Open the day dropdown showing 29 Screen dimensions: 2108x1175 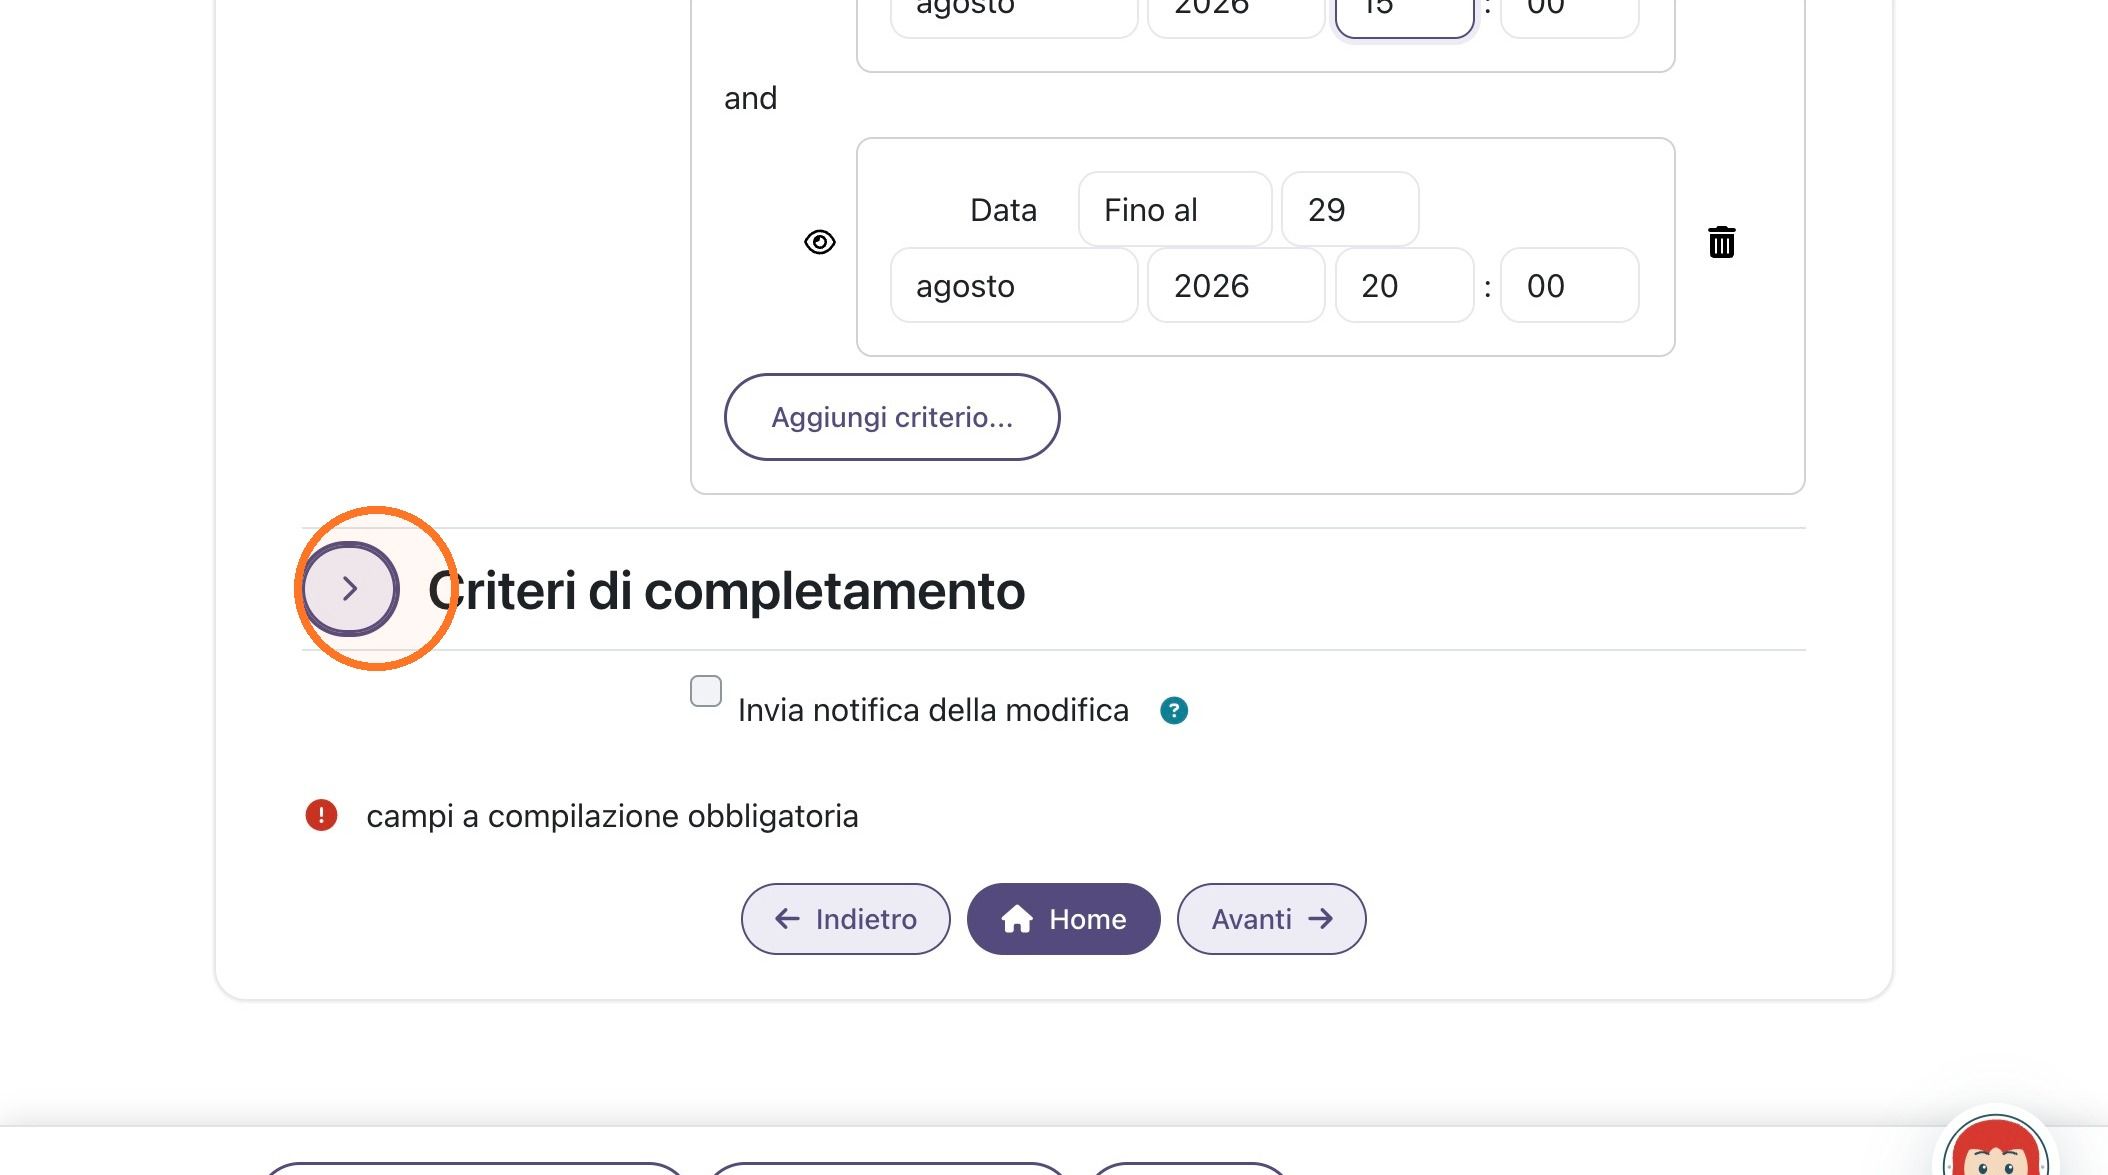coord(1350,209)
